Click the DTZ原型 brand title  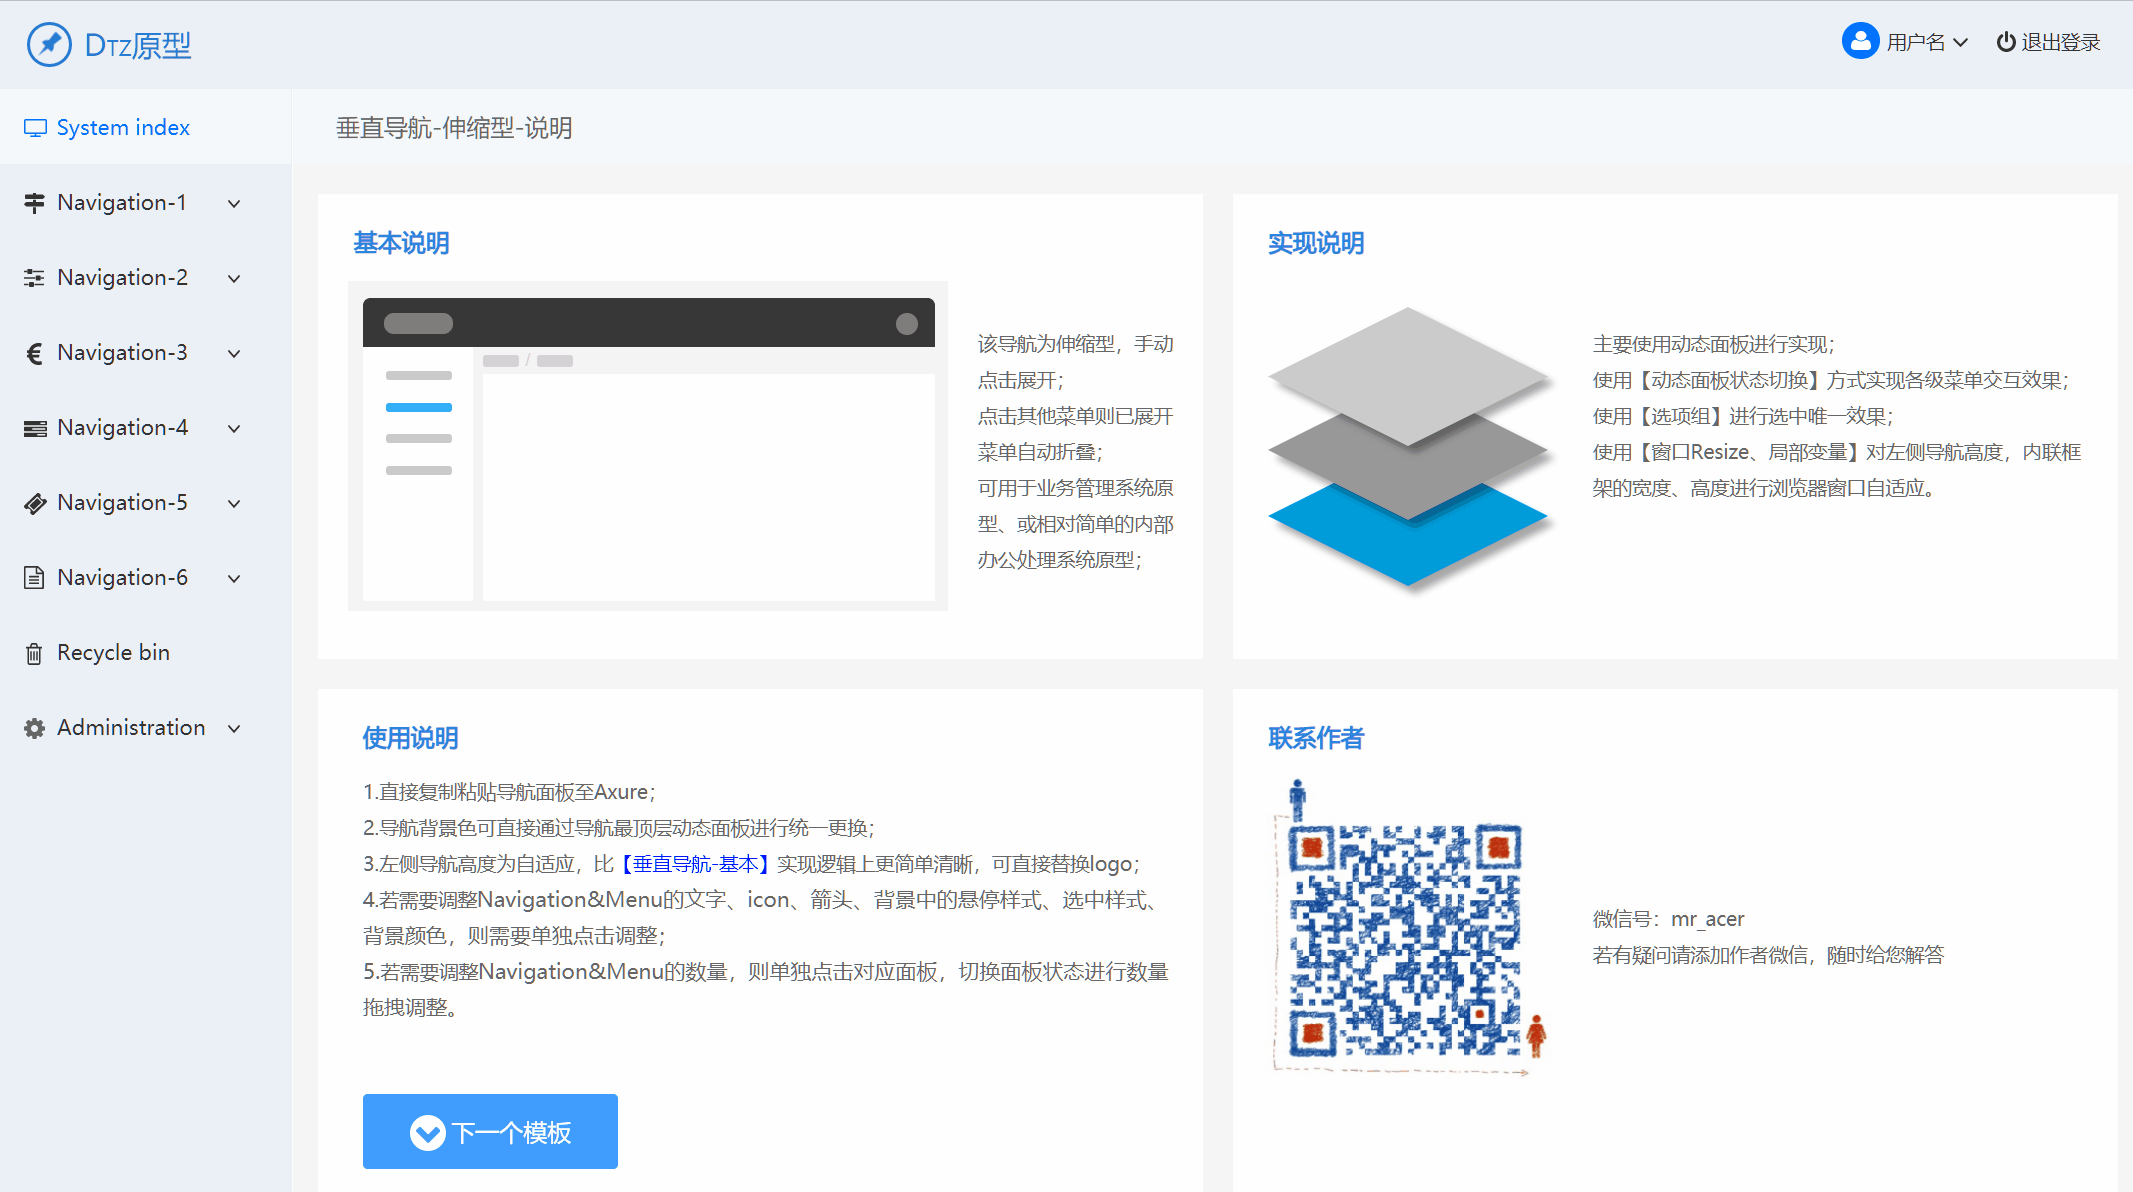(x=138, y=45)
